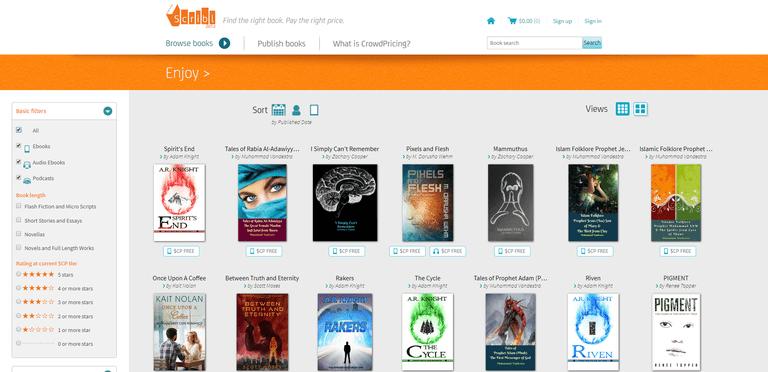768x372 pixels.
Task: Switch to small grid view
Action: pyautogui.click(x=623, y=109)
